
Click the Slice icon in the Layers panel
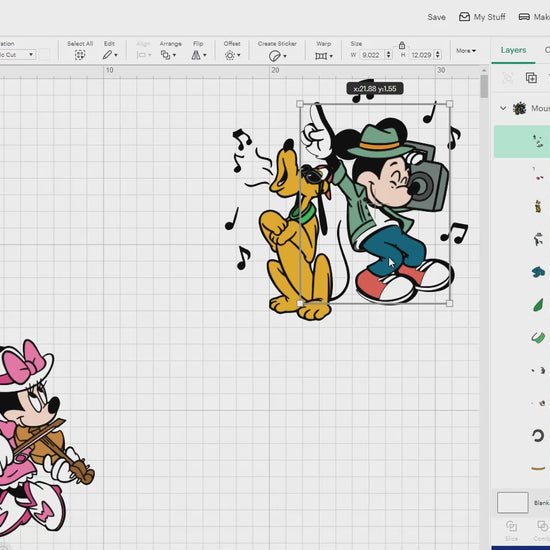point(511,526)
